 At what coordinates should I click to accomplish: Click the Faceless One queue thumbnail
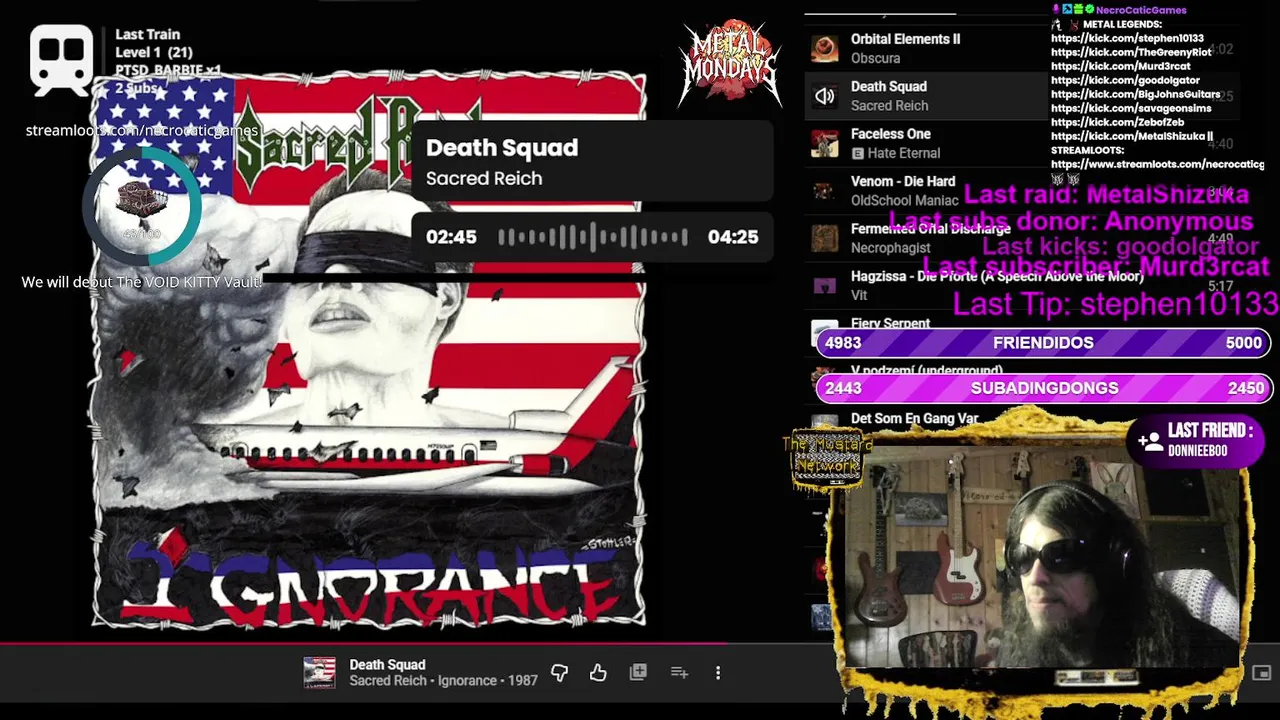coord(825,144)
